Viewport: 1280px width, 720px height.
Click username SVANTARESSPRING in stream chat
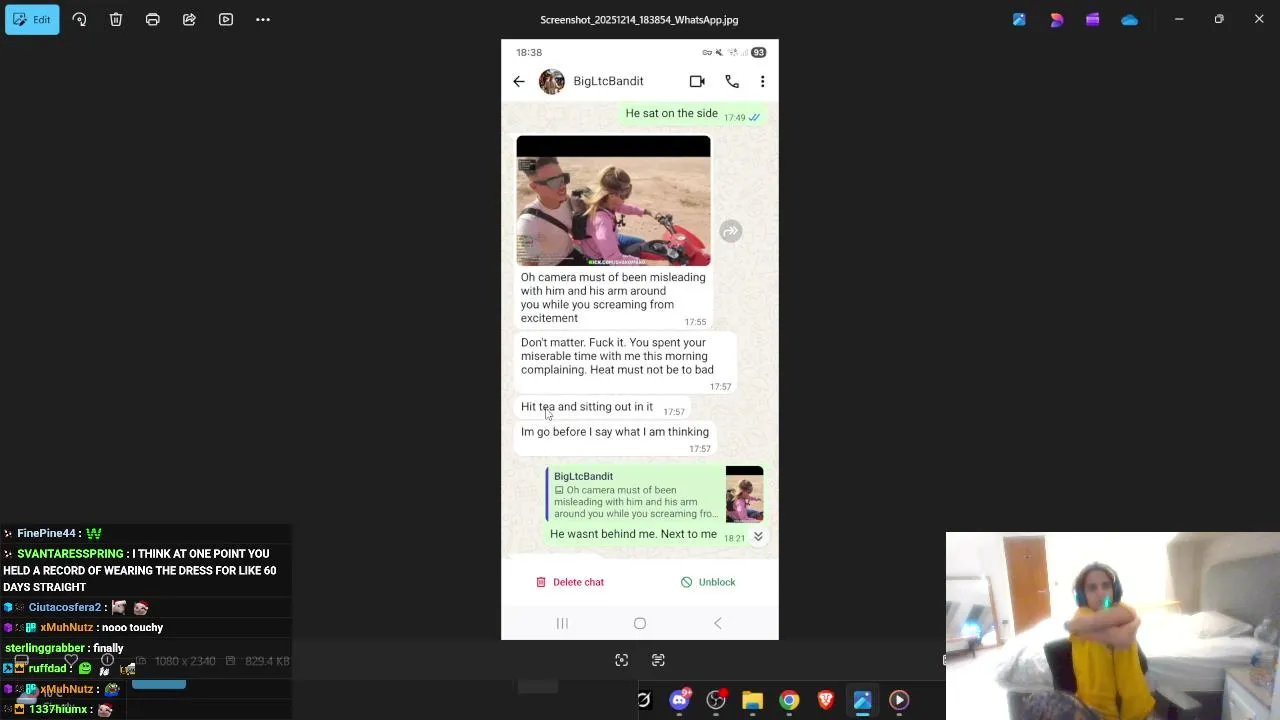pos(70,554)
